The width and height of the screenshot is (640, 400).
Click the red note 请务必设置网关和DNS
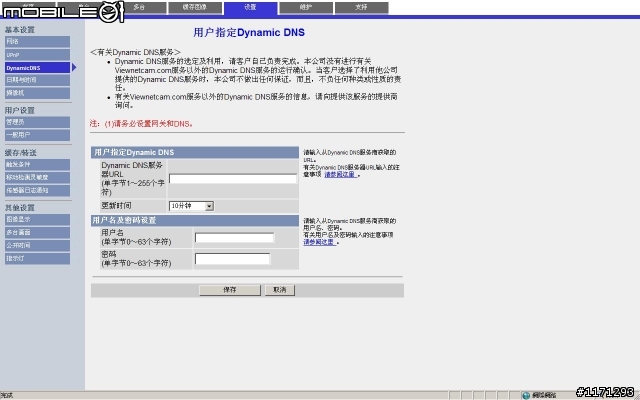(141, 124)
